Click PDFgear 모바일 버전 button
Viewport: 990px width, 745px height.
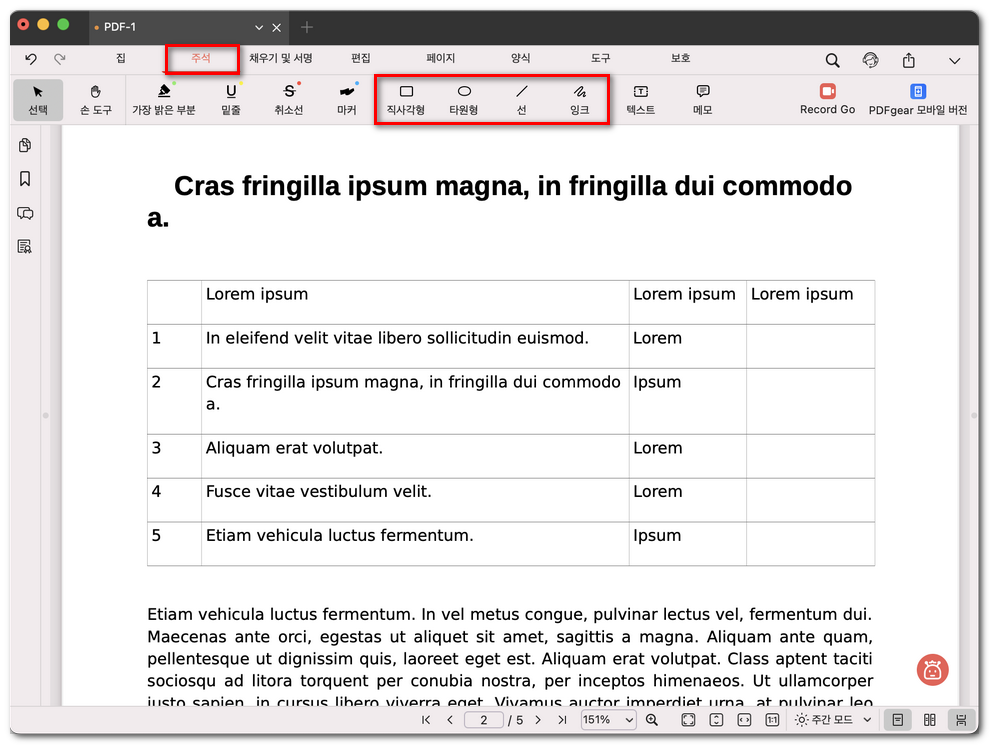click(917, 99)
